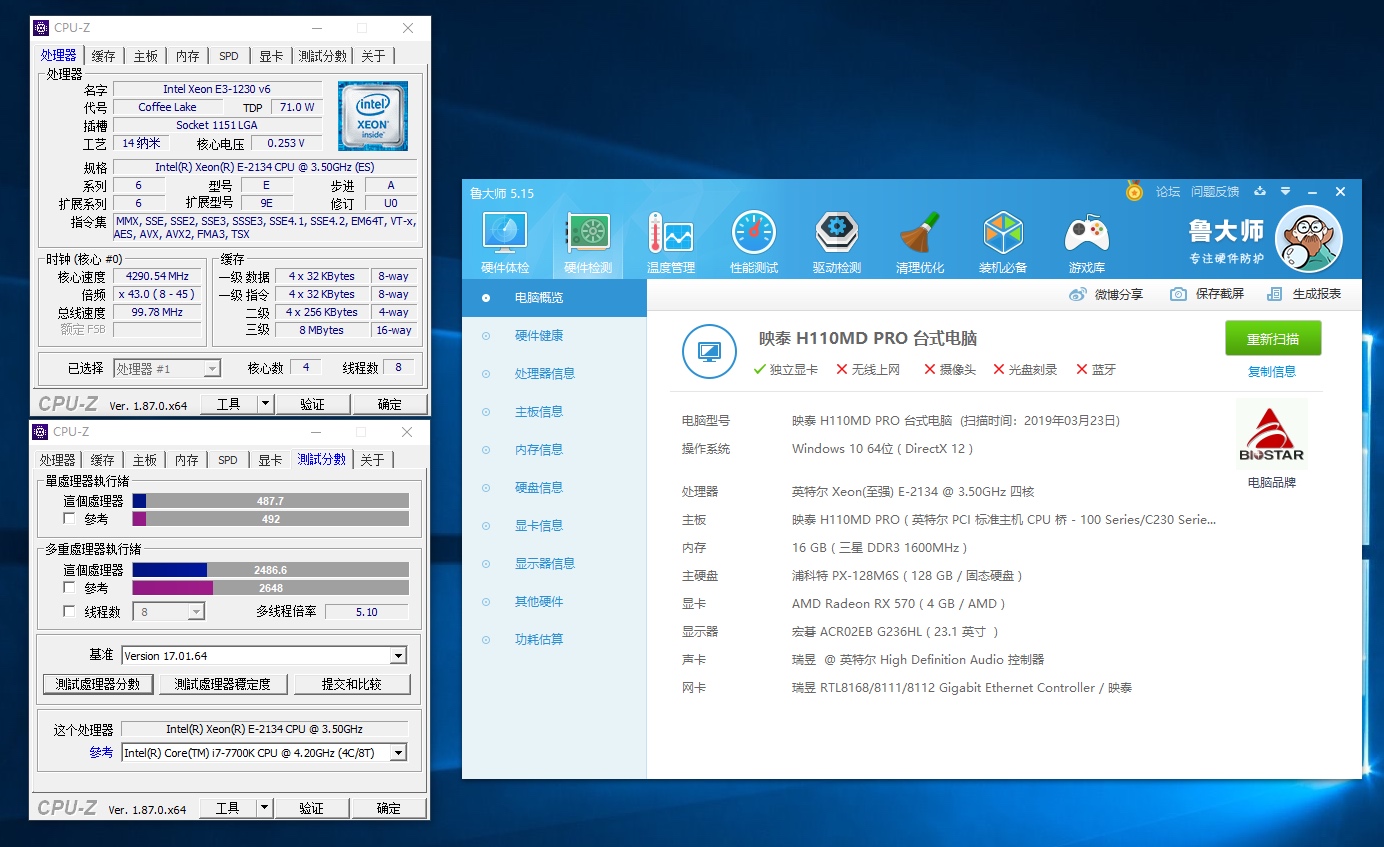The width and height of the screenshot is (1384, 847).
Task: Switch to SPD tab in the upper CPU-Z window
Action: 229,56
